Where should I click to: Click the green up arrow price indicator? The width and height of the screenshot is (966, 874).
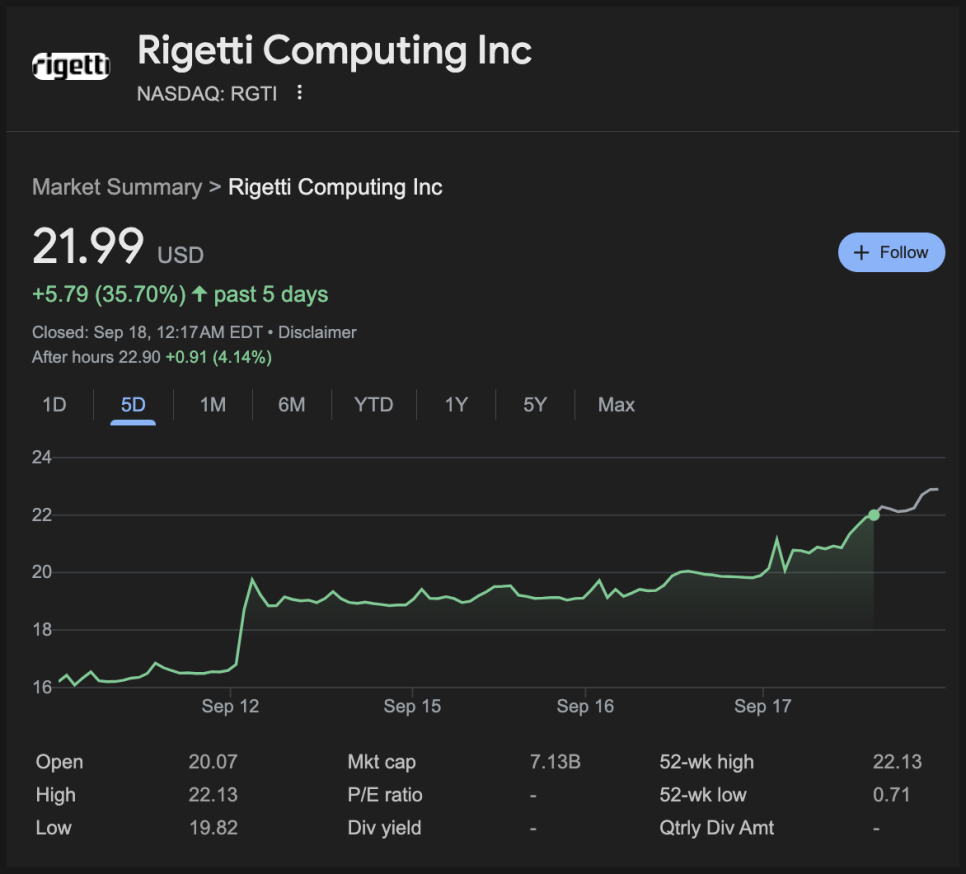[x=199, y=294]
